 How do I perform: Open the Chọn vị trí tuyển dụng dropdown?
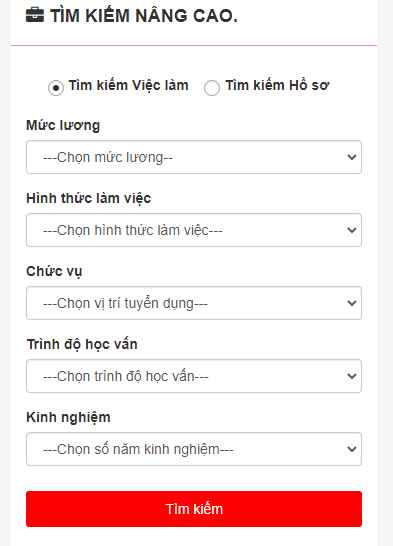click(194, 303)
